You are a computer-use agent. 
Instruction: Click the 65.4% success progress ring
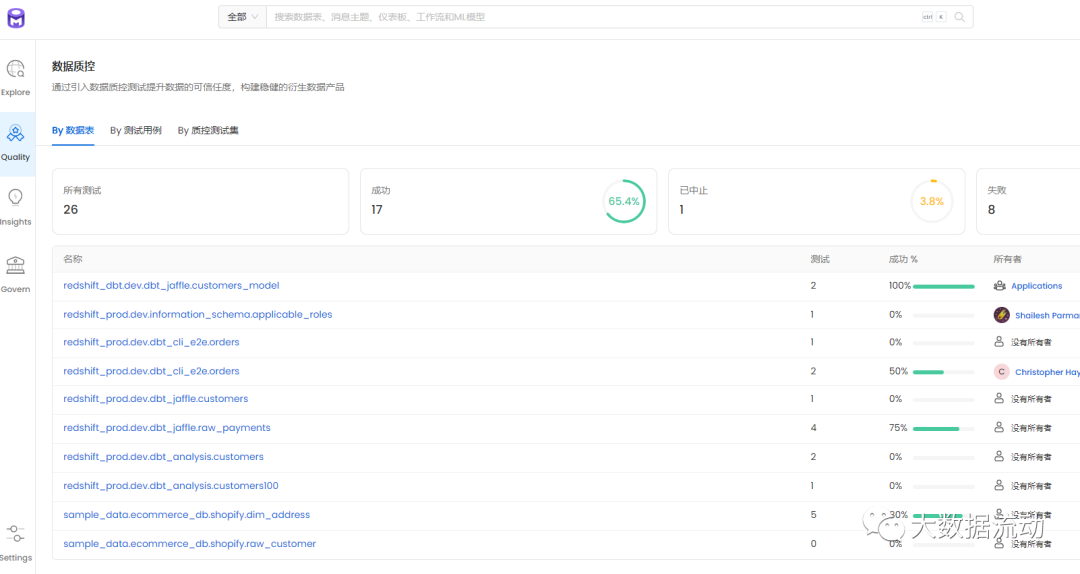tap(624, 201)
